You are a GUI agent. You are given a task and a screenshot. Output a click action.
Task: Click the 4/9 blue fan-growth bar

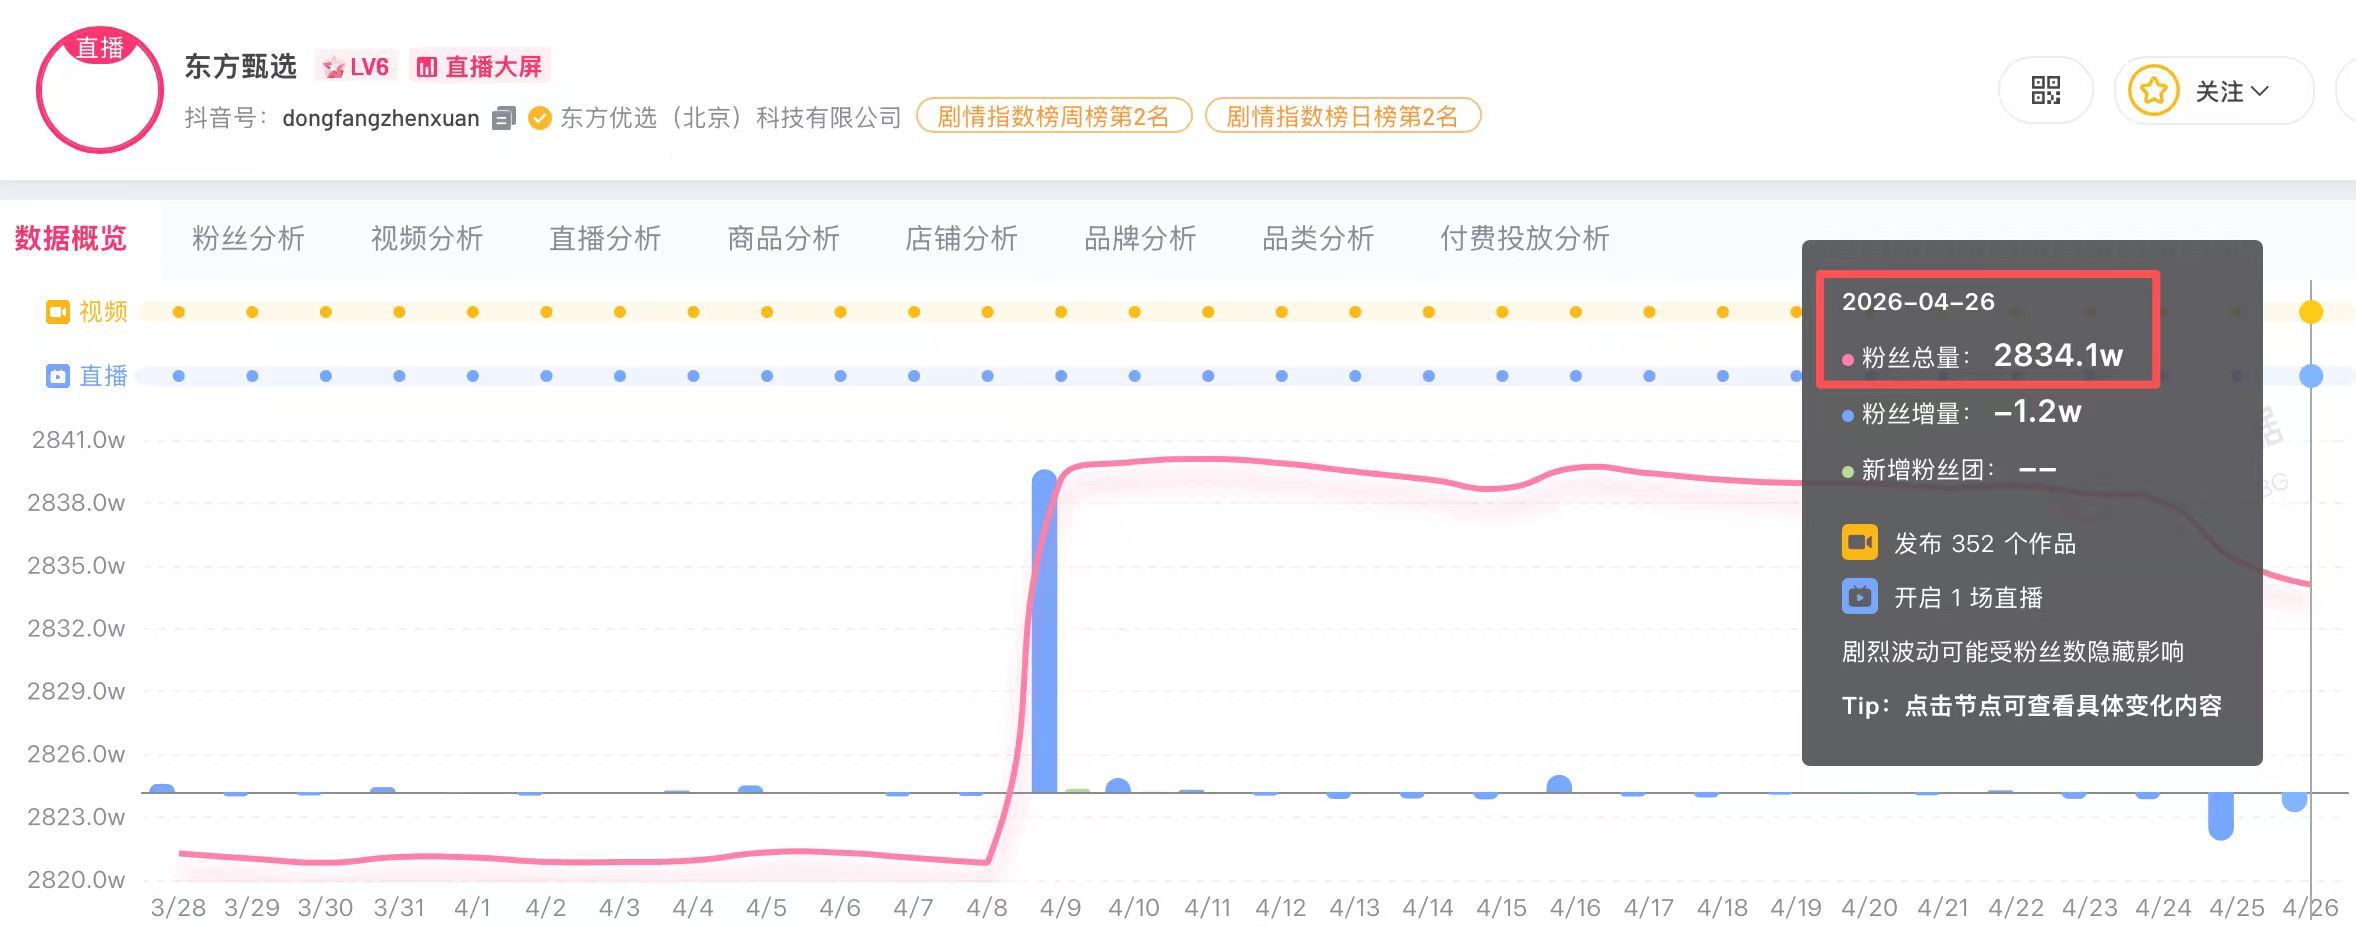1044,630
